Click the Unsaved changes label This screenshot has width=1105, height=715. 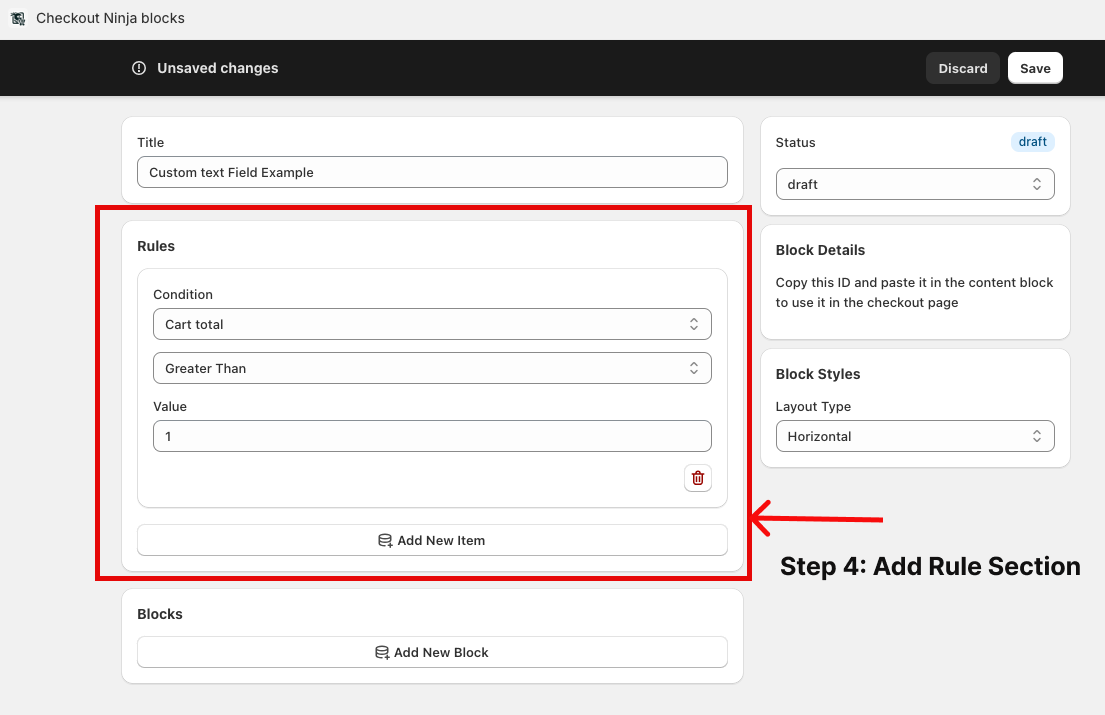coord(218,68)
